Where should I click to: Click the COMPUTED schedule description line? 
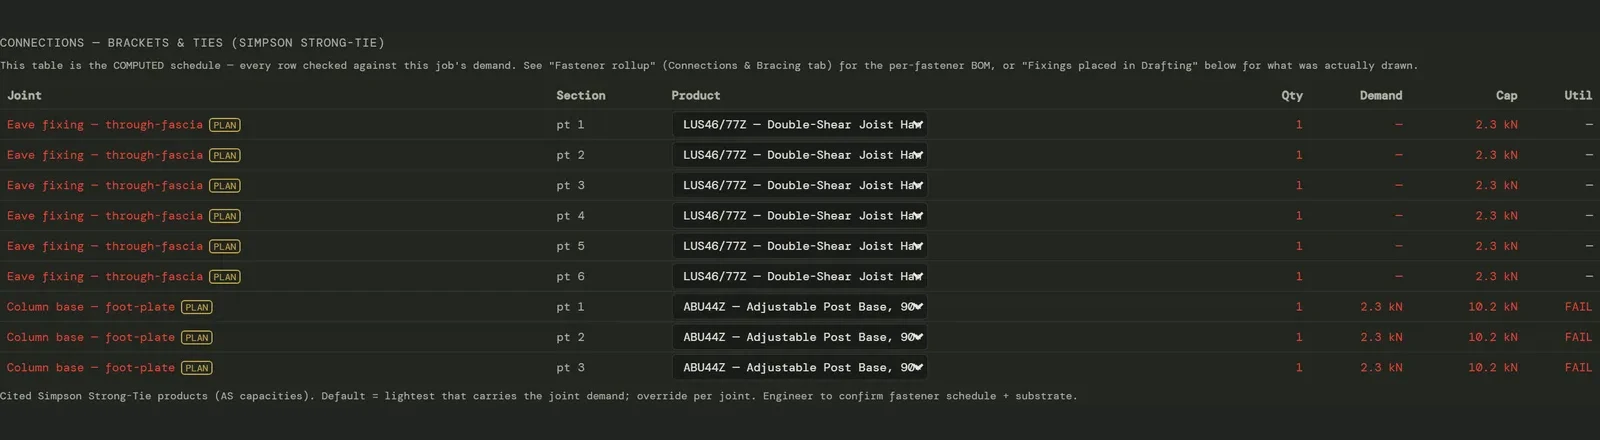click(709, 66)
